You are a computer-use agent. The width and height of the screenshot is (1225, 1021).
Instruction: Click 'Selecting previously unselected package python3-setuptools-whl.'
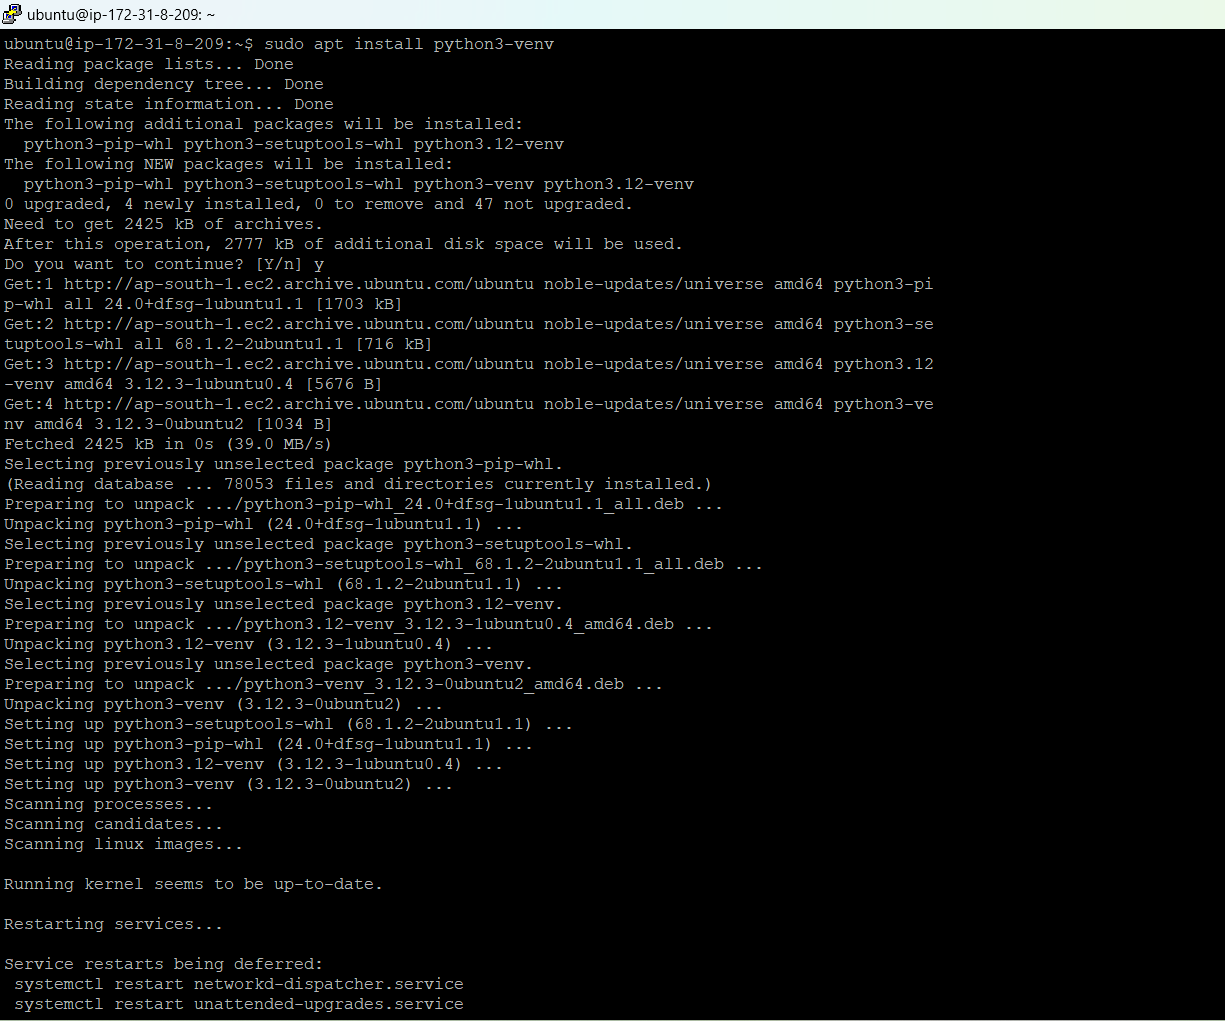[x=319, y=544]
